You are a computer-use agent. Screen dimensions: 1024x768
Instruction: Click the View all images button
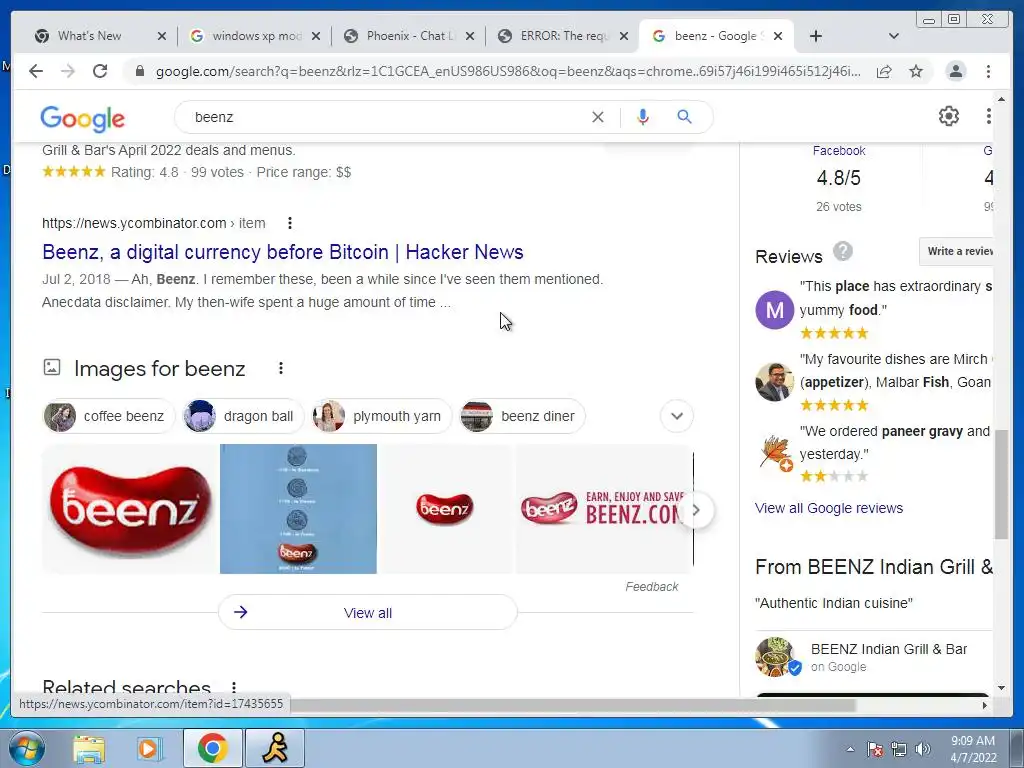368,613
